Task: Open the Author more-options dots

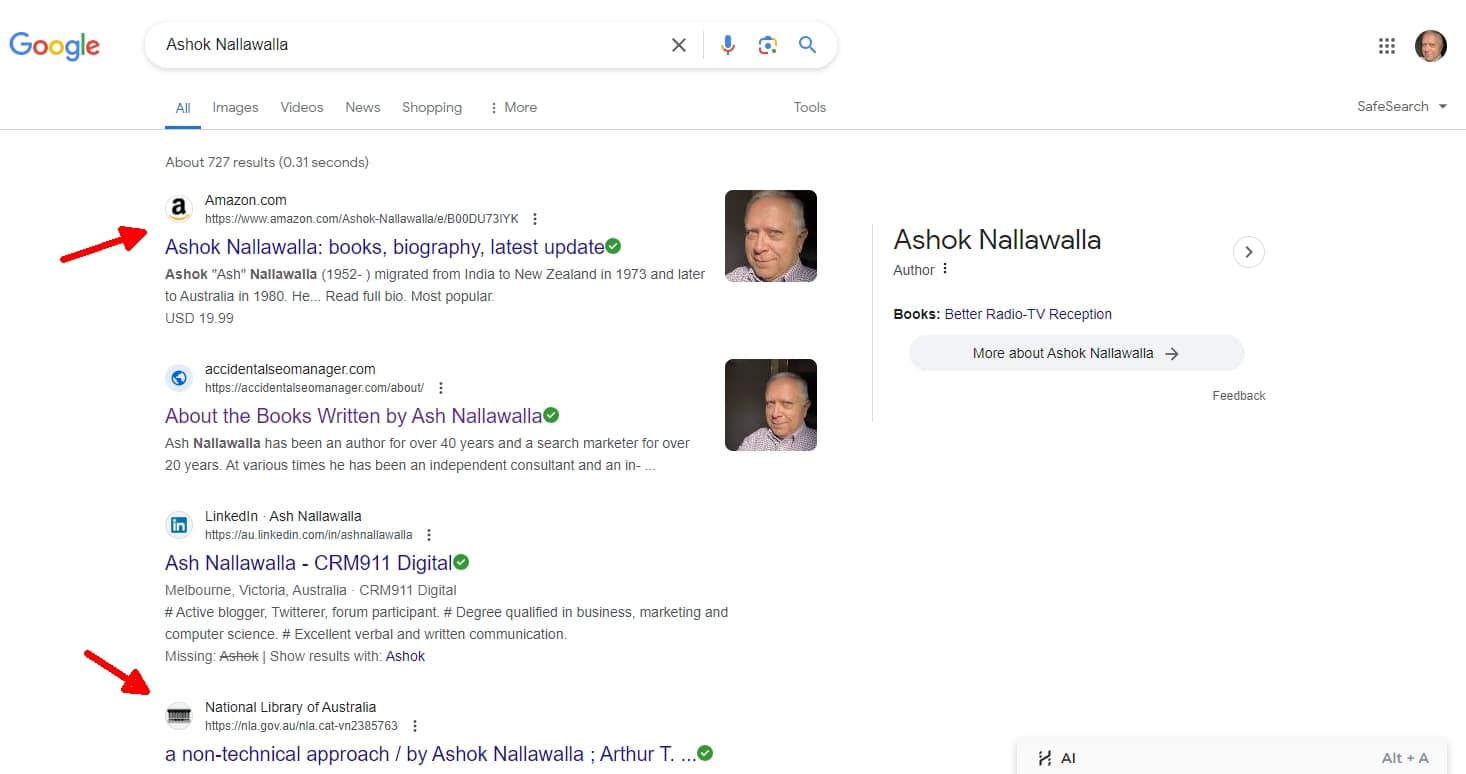Action: click(945, 269)
